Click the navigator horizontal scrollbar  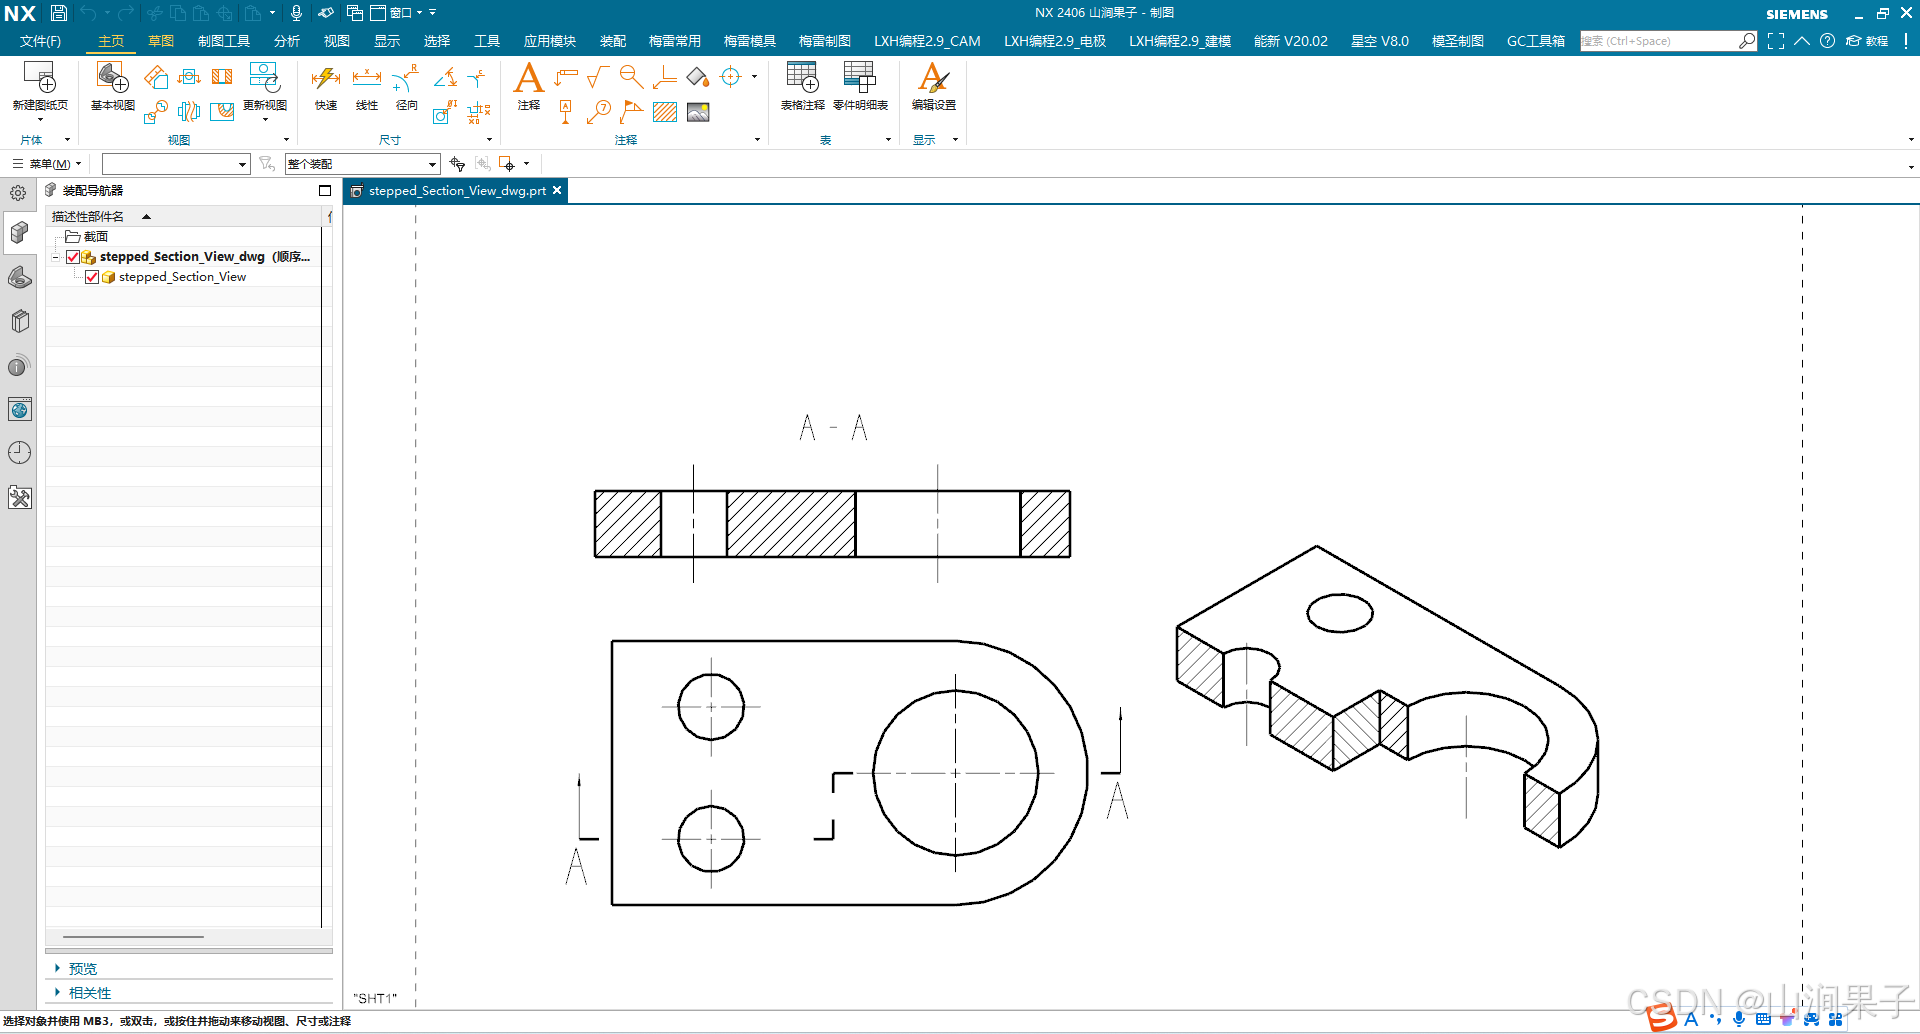click(133, 937)
